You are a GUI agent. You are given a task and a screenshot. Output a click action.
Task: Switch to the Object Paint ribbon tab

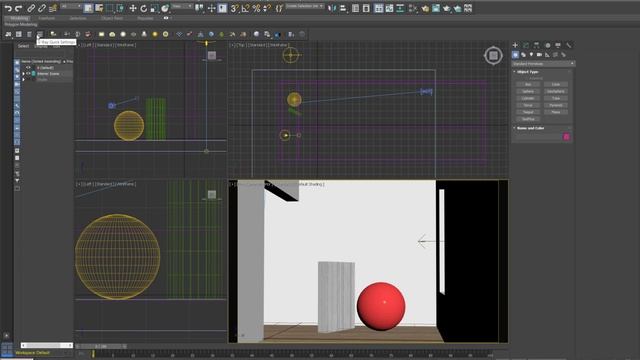(x=112, y=18)
